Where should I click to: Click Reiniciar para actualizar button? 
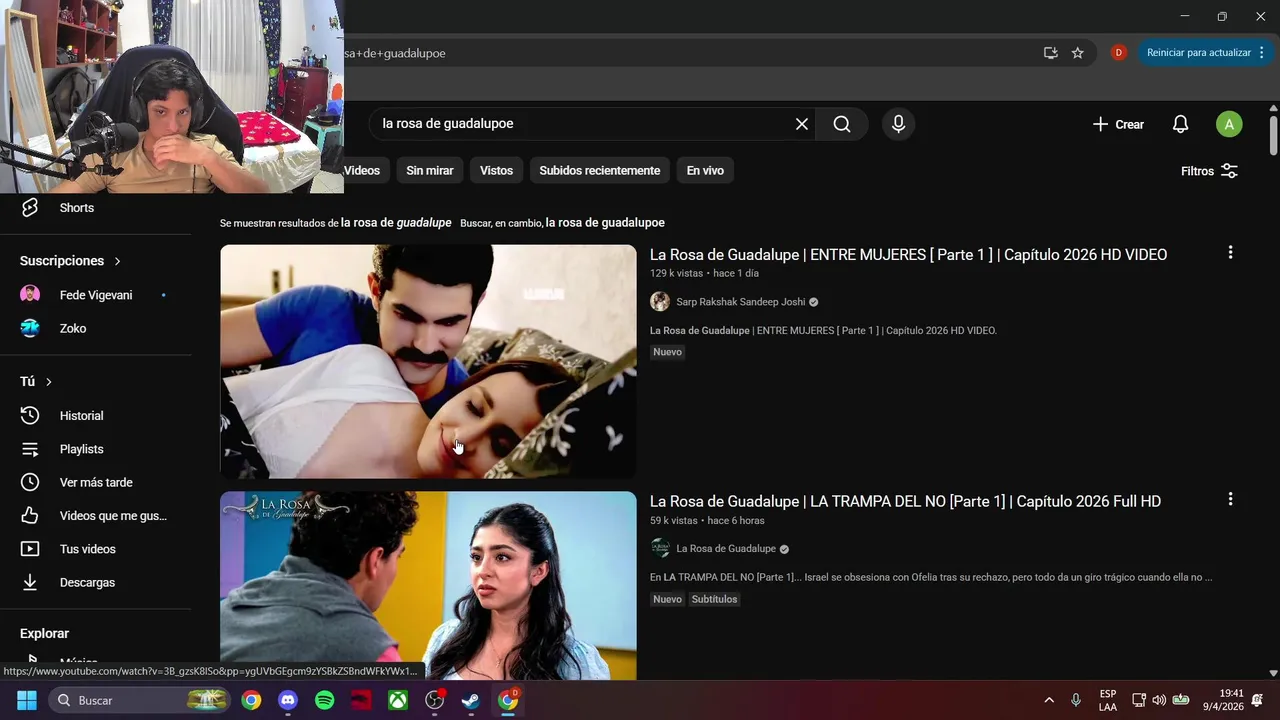tap(1198, 53)
